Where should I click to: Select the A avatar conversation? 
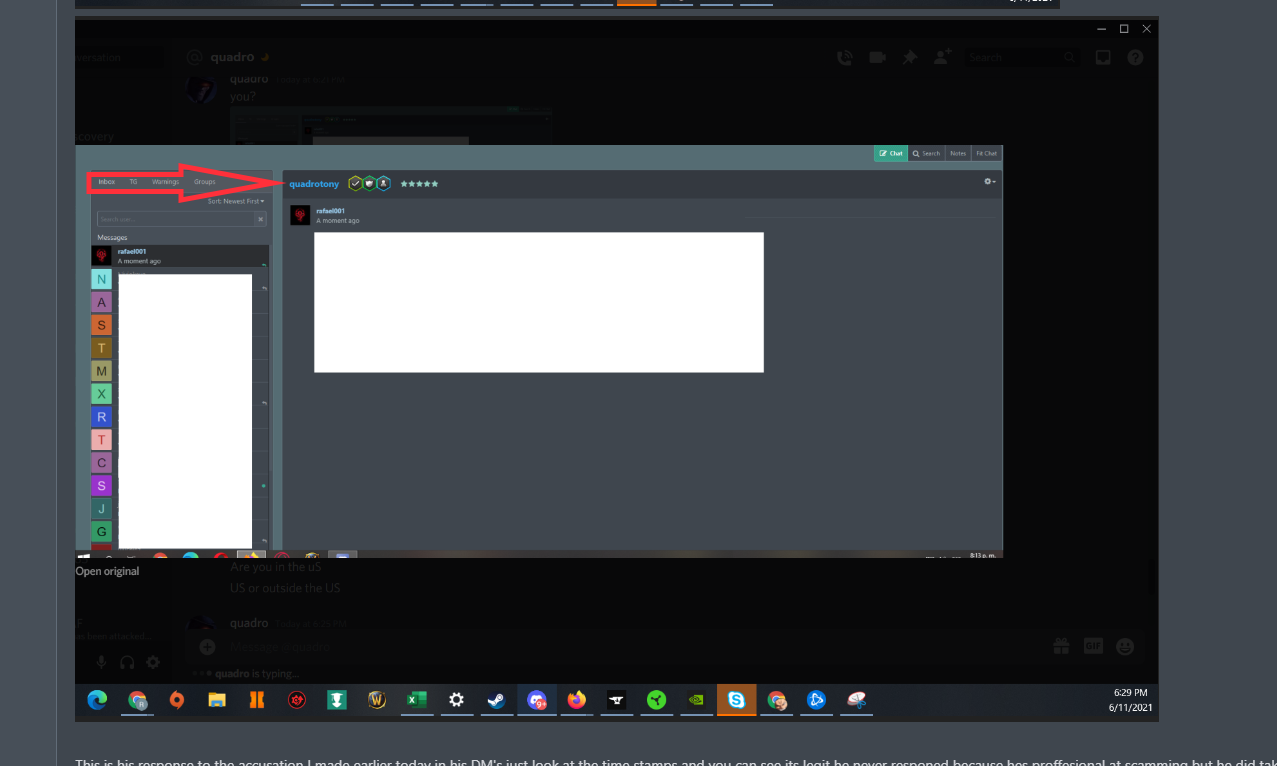101,302
